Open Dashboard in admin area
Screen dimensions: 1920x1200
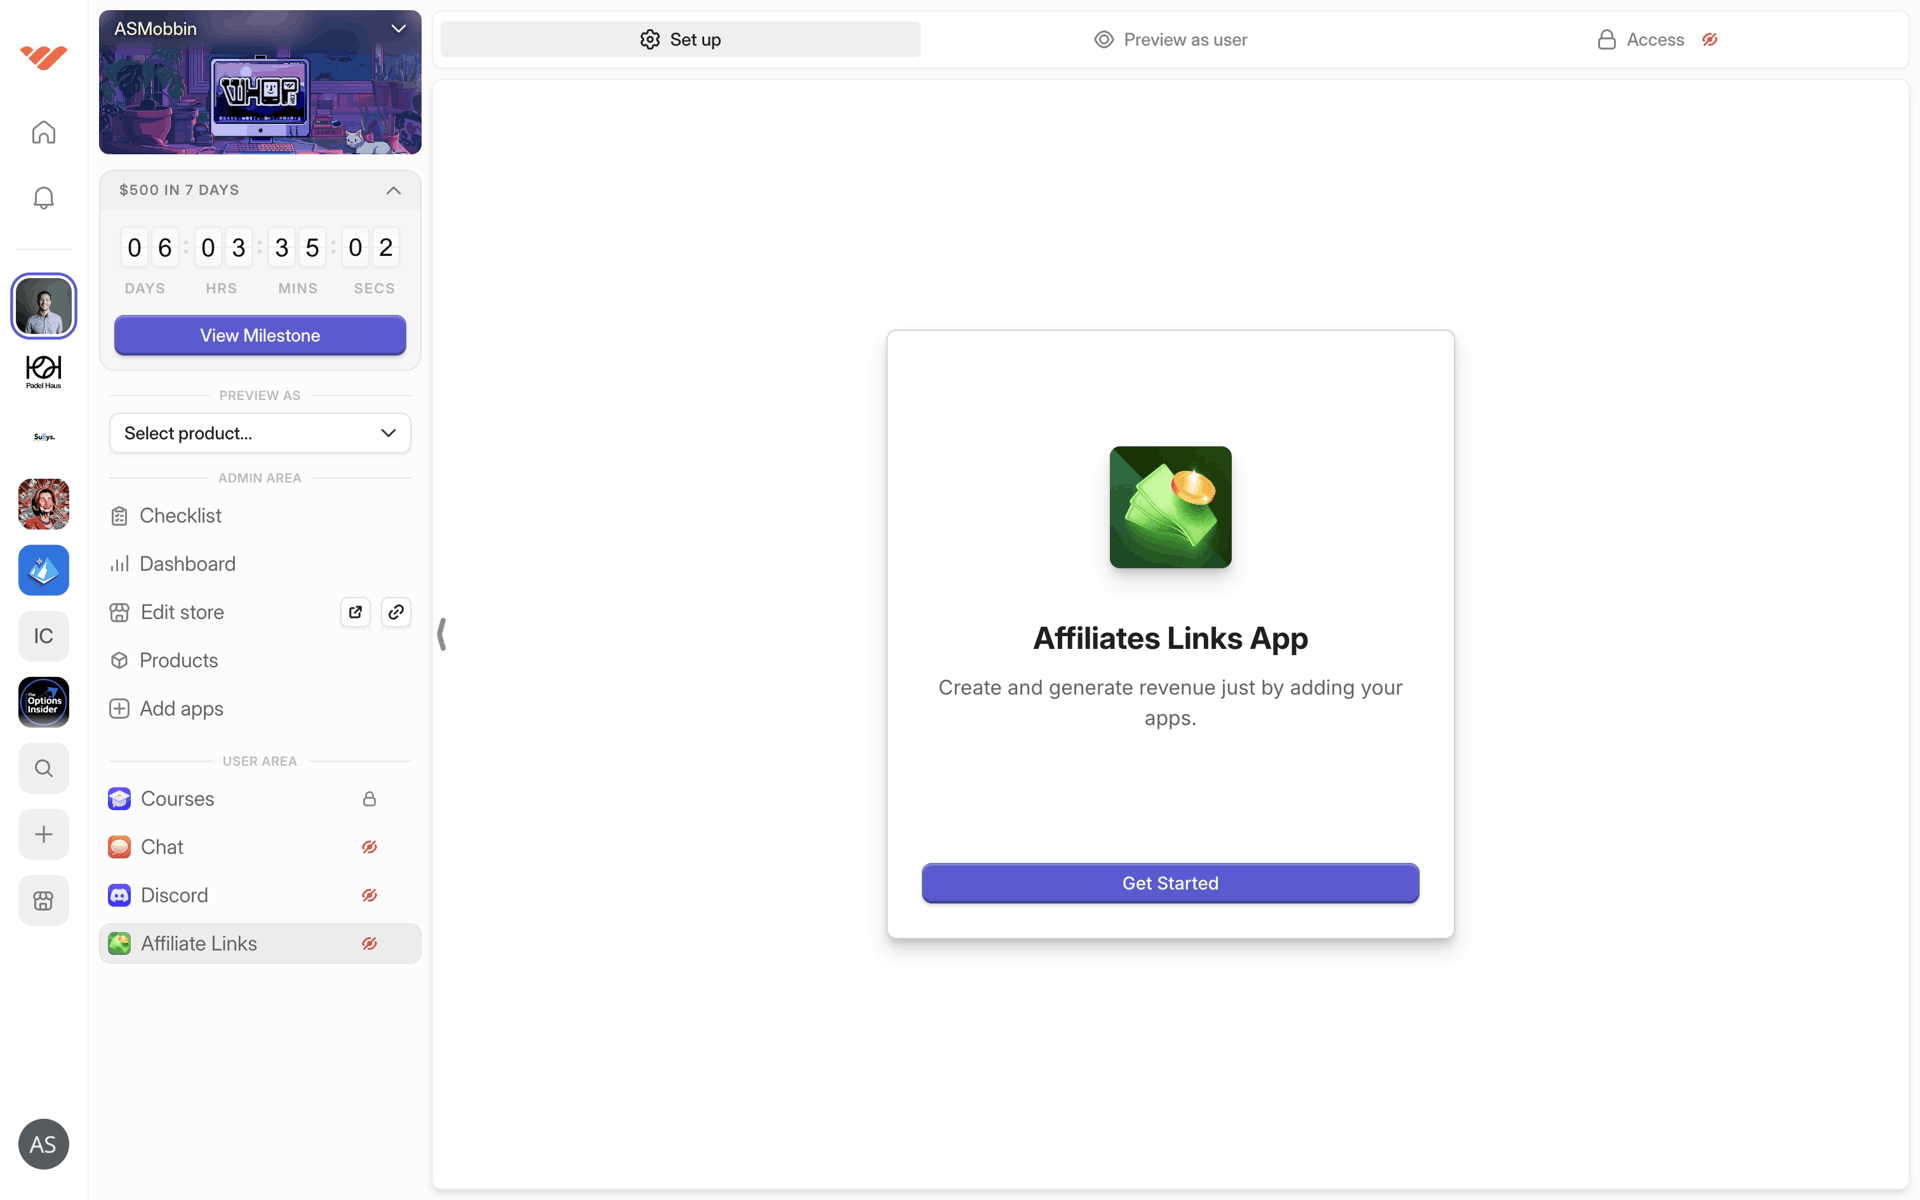click(260, 564)
